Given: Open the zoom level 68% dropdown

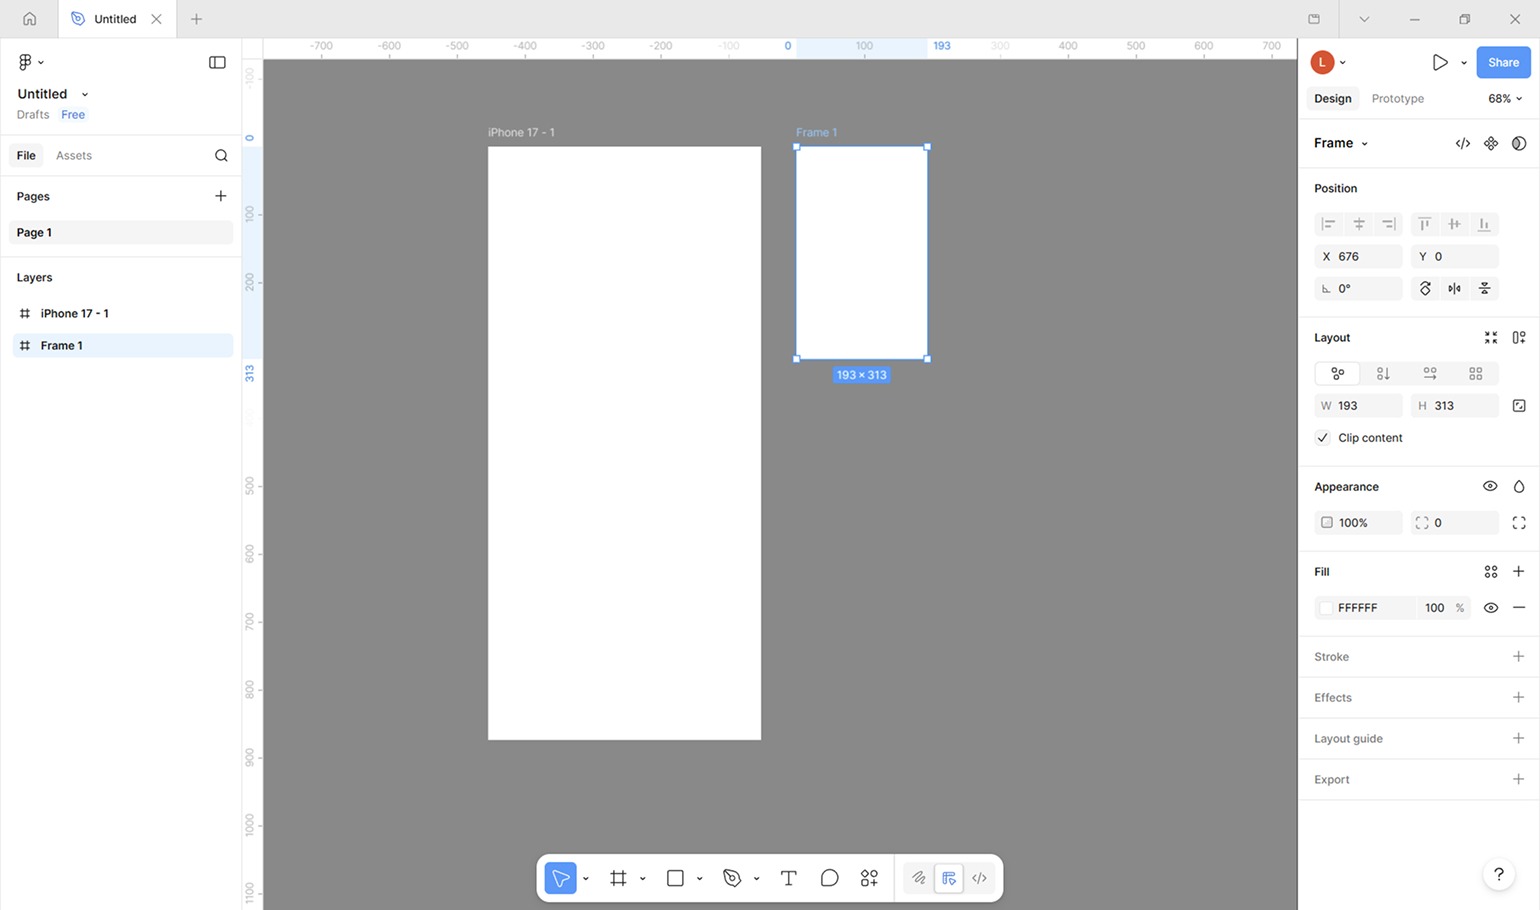Looking at the screenshot, I should (x=1504, y=99).
